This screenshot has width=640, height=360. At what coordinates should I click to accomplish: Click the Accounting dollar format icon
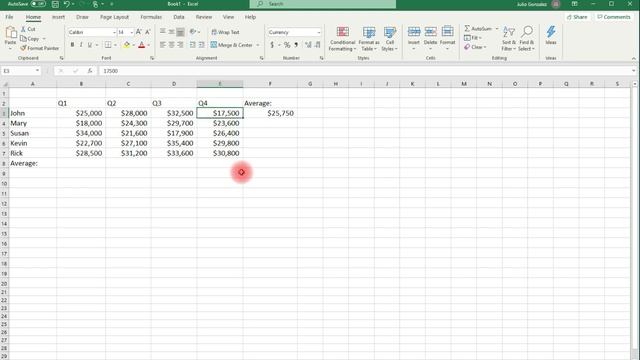272,45
